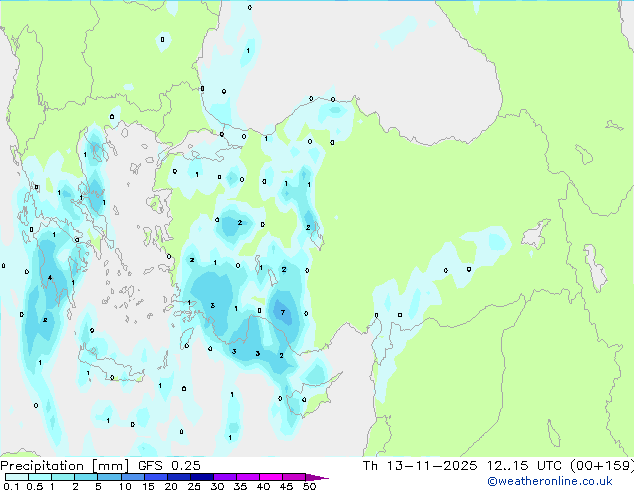This screenshot has width=634, height=490.
Task: Click the '7' precipitation value on map
Action: (283, 312)
